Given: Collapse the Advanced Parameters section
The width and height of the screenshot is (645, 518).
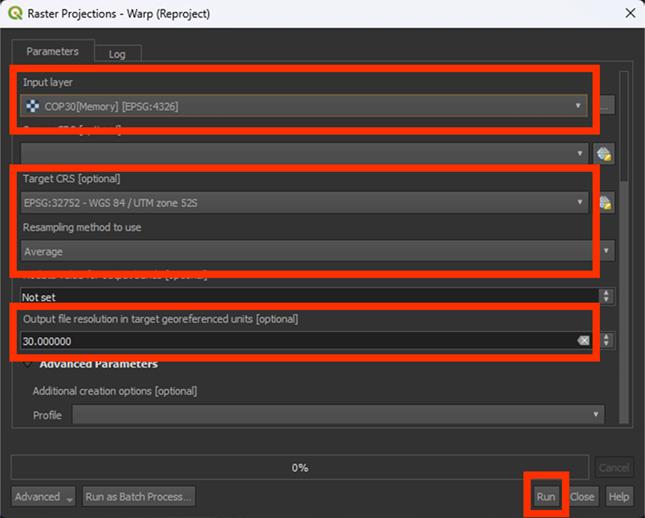Looking at the screenshot, I should click(28, 364).
